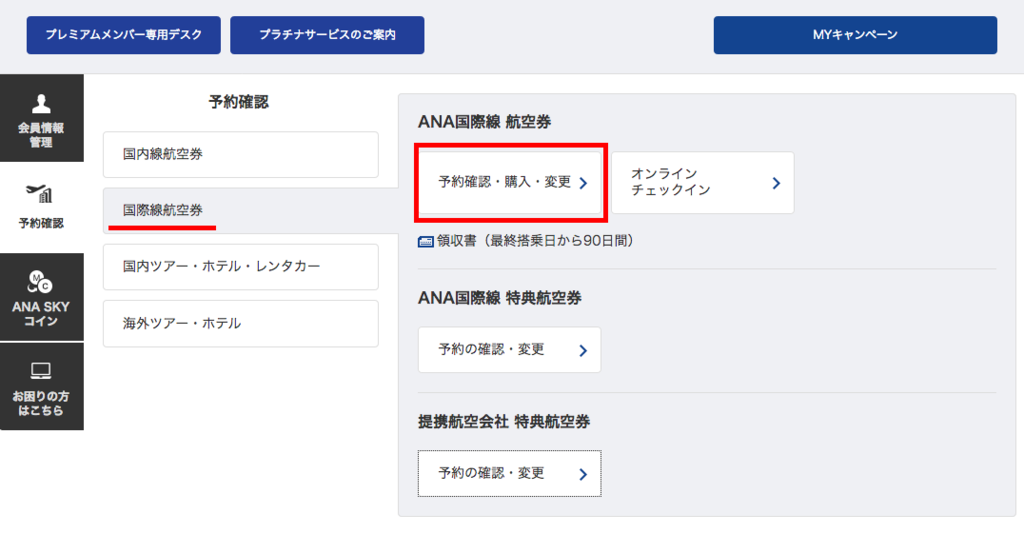Click chevron on 予約確認・購入・変更 button
Viewport: 1024px width, 534px height.
pos(583,183)
